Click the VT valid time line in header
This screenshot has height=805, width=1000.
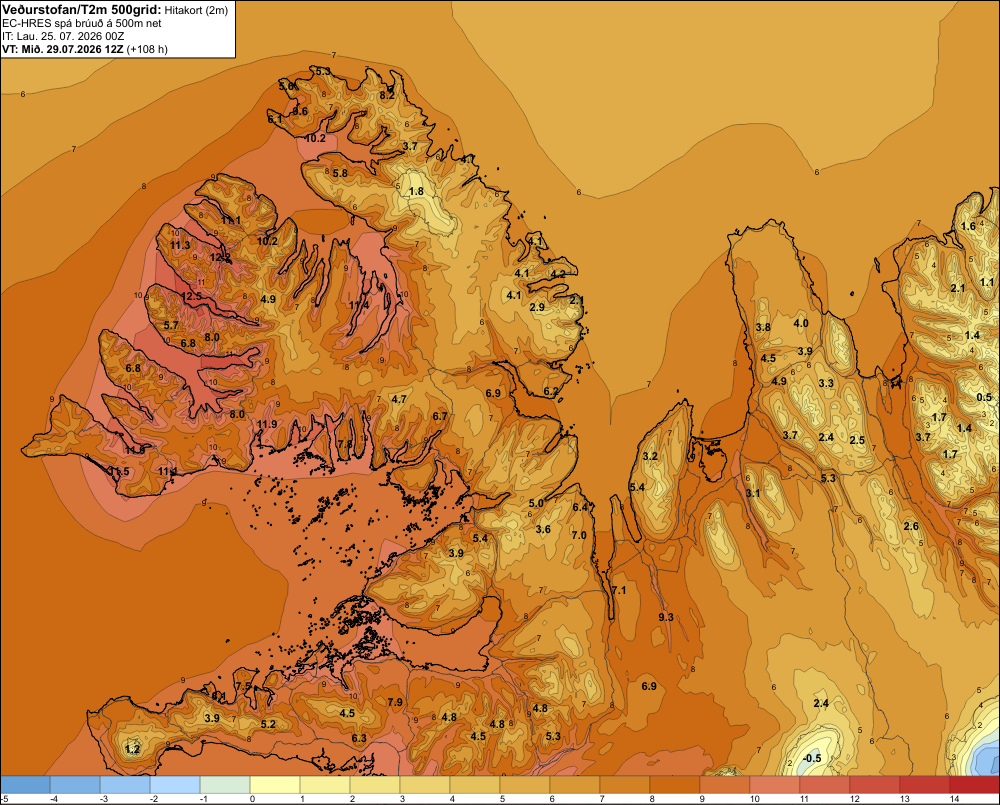click(85, 49)
